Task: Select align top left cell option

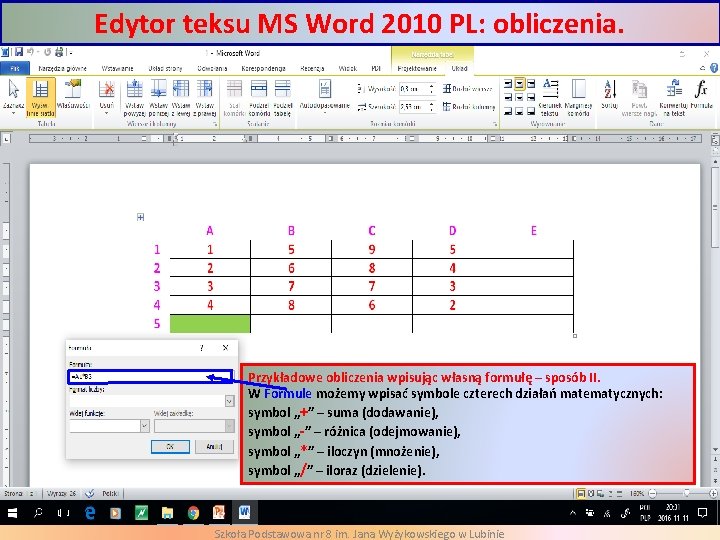Action: point(508,84)
